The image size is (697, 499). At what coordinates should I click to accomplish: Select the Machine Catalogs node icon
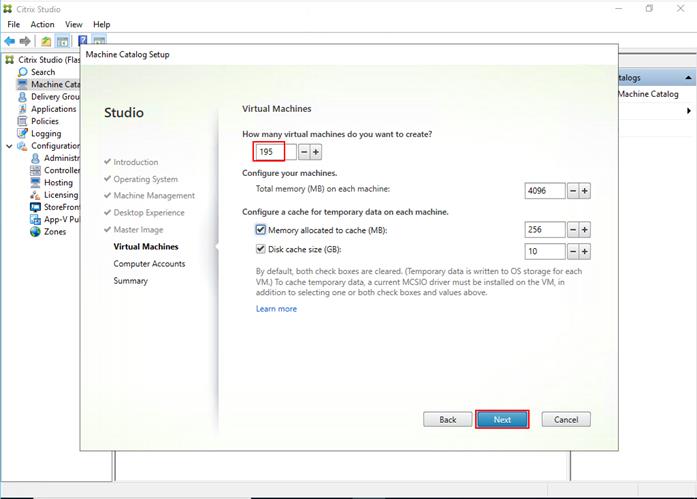pos(22,84)
